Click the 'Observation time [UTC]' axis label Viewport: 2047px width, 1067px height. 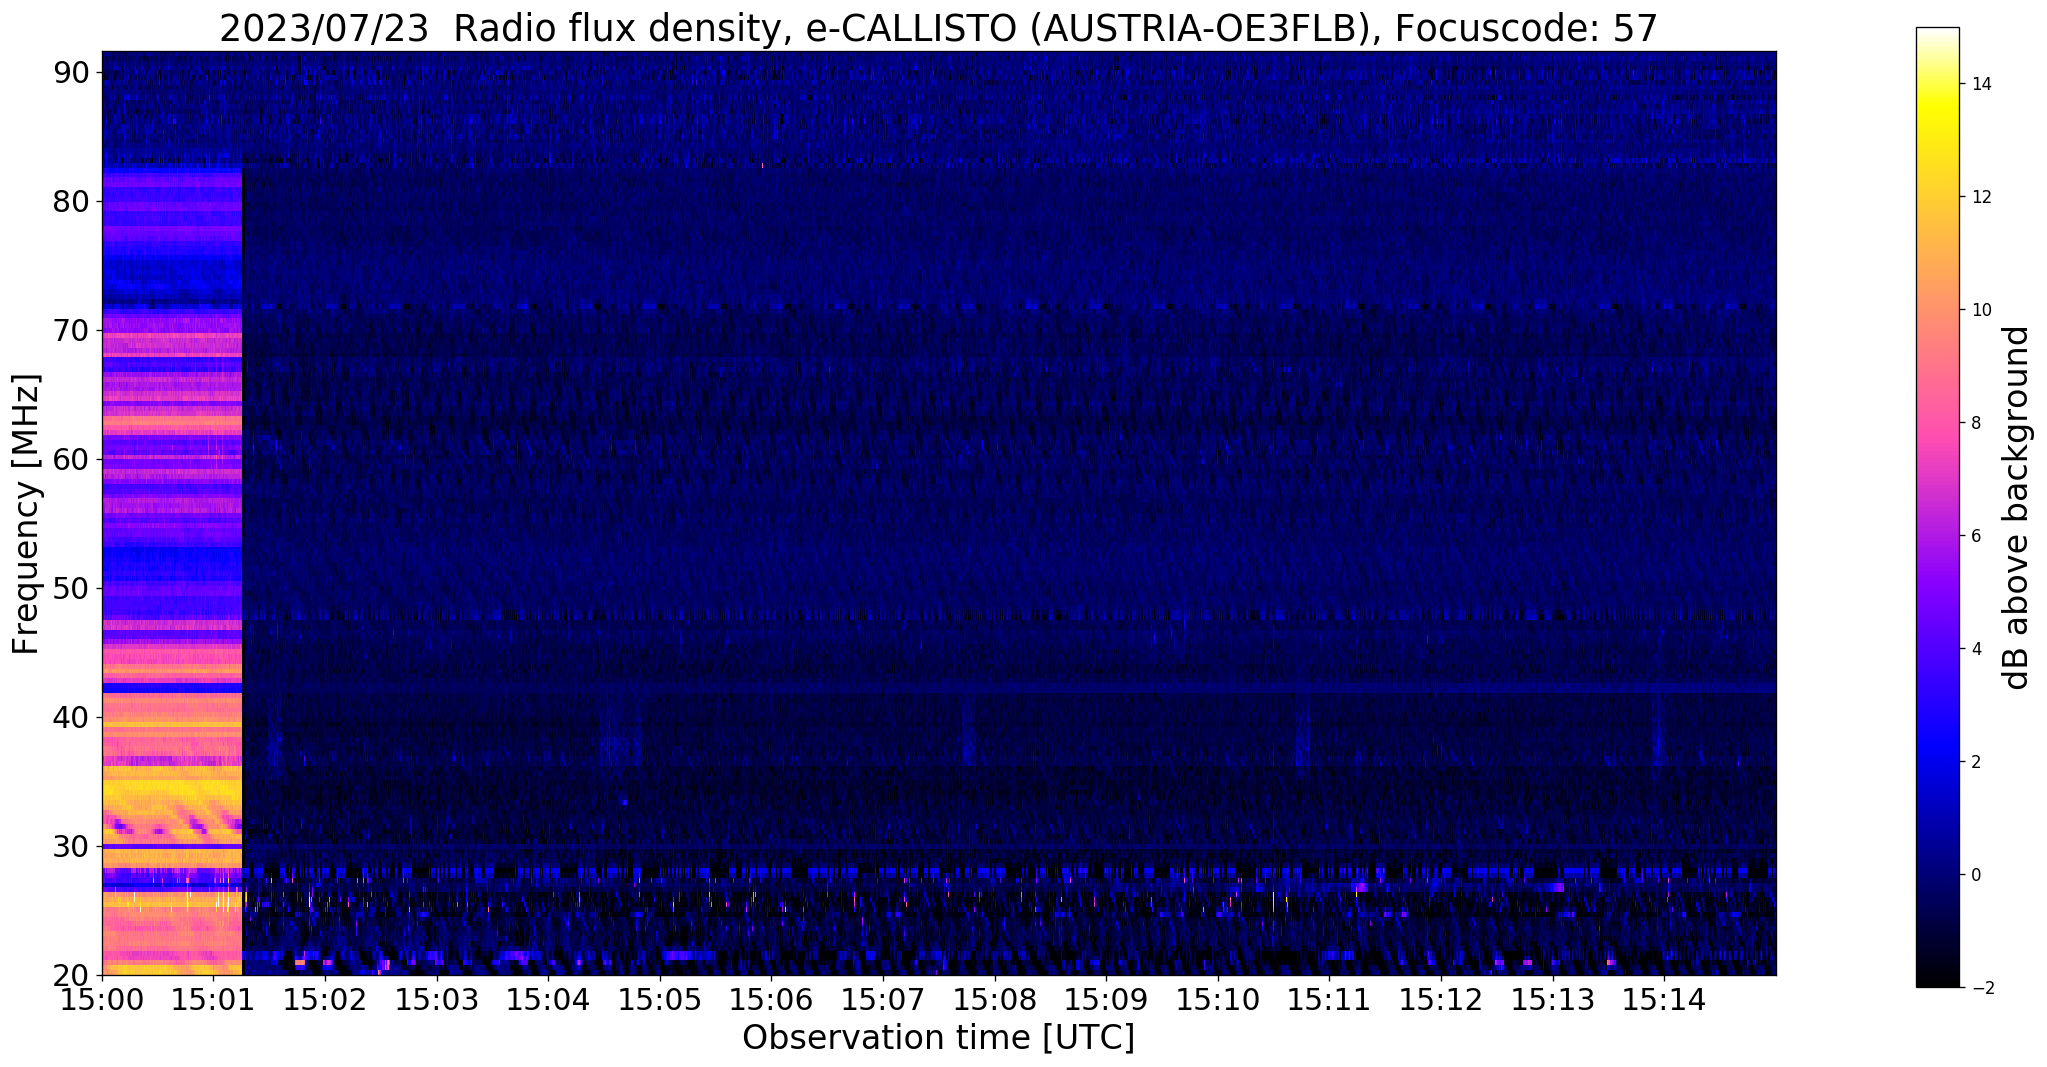click(938, 1038)
